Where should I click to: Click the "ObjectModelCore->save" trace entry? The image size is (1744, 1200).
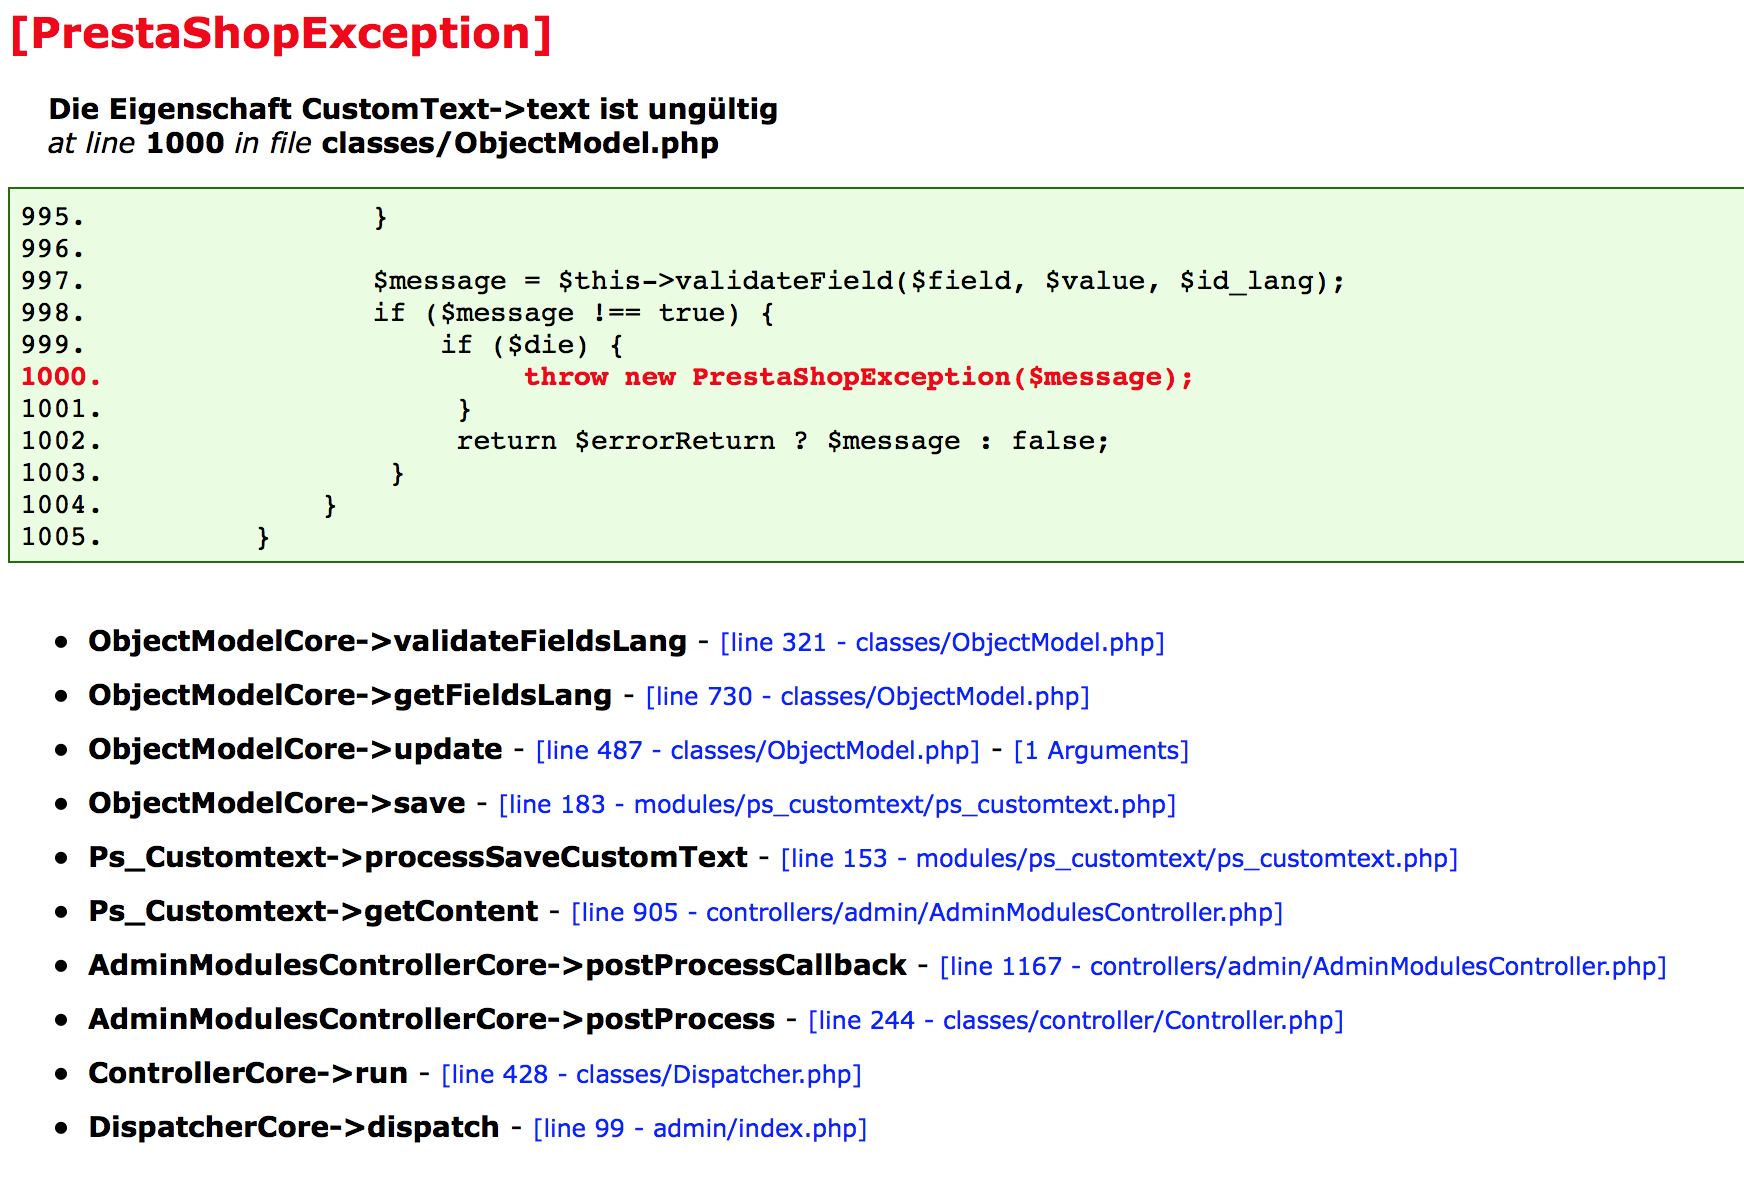(277, 803)
